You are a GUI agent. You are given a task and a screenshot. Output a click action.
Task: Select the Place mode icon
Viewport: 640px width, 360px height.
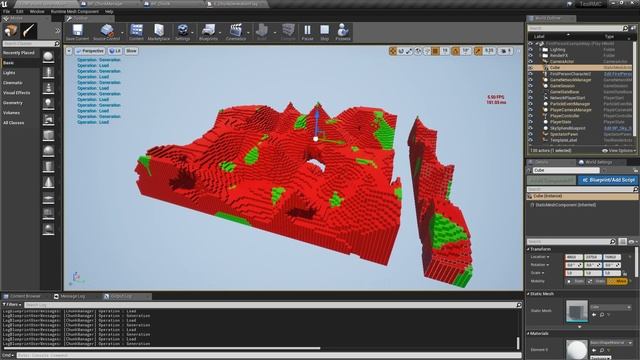point(11,31)
